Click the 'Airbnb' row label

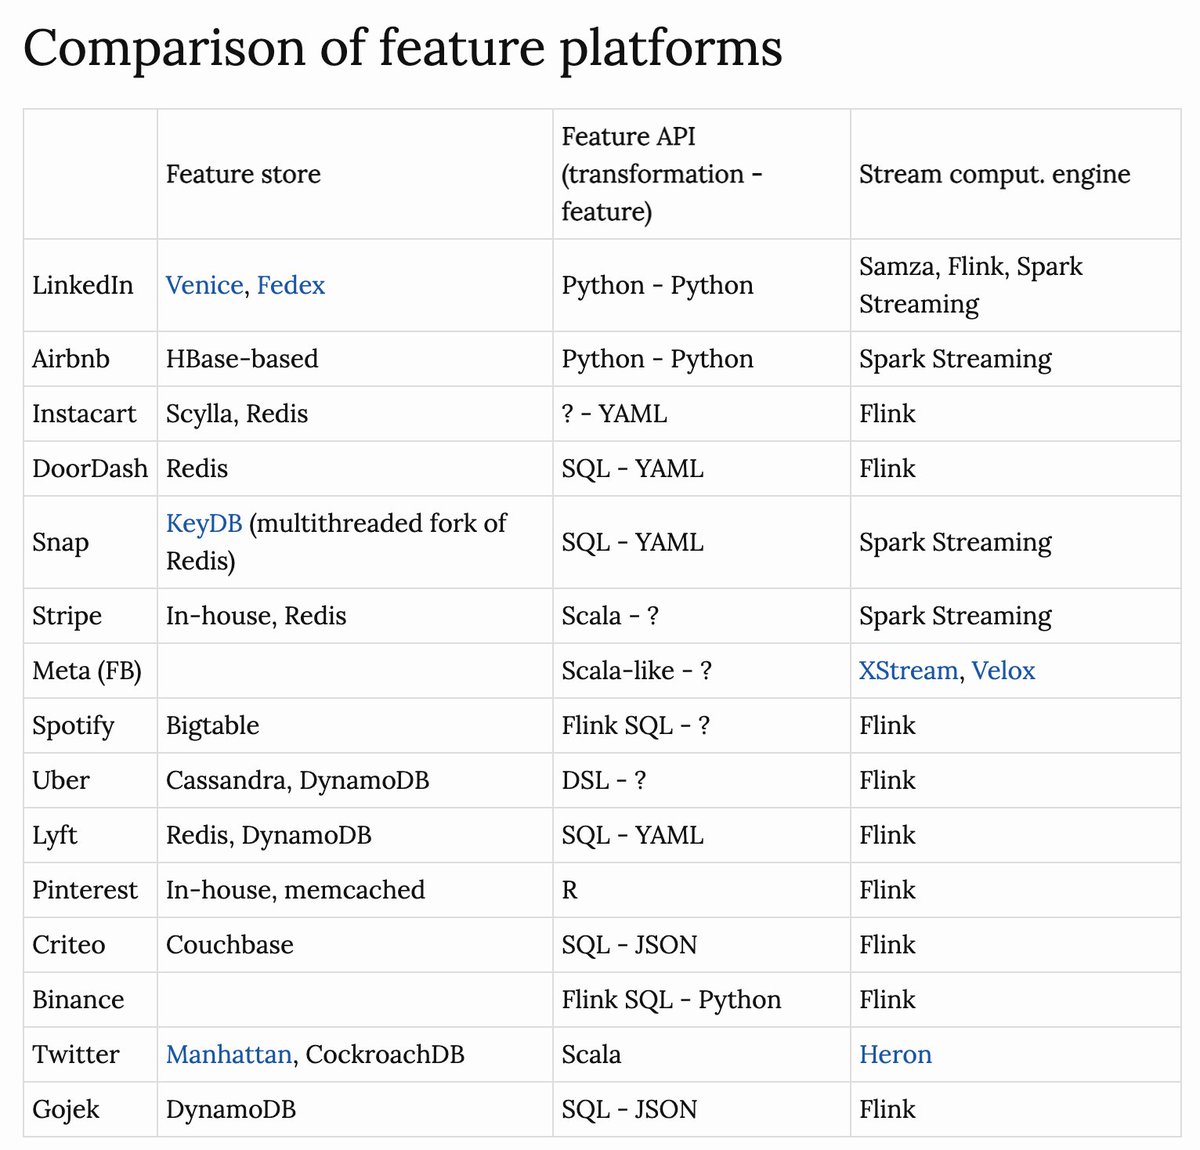[71, 359]
